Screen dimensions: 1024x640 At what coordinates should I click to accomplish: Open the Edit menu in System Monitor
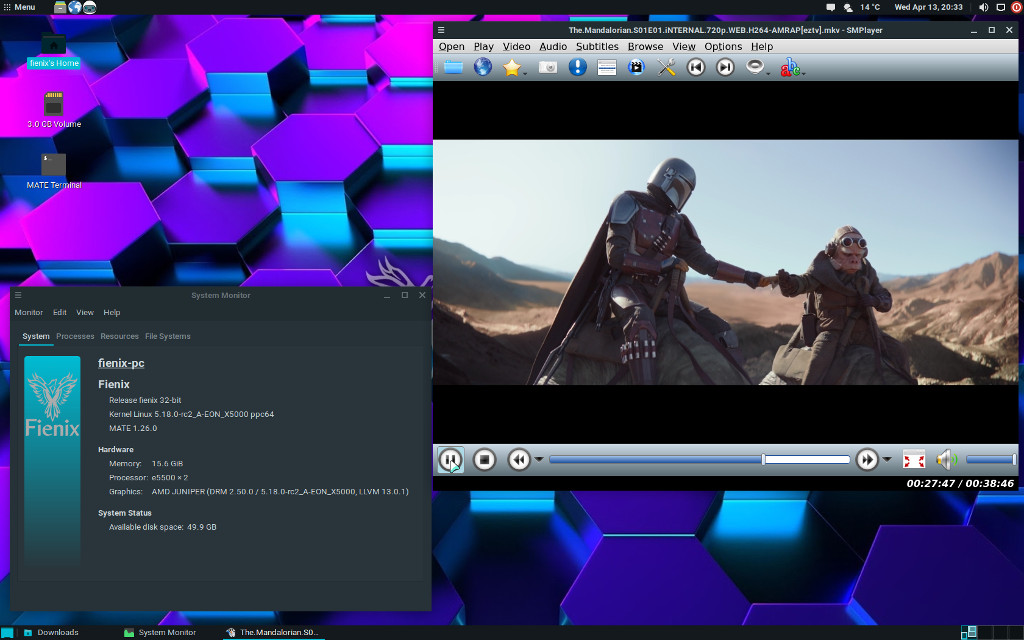pyautogui.click(x=59, y=312)
